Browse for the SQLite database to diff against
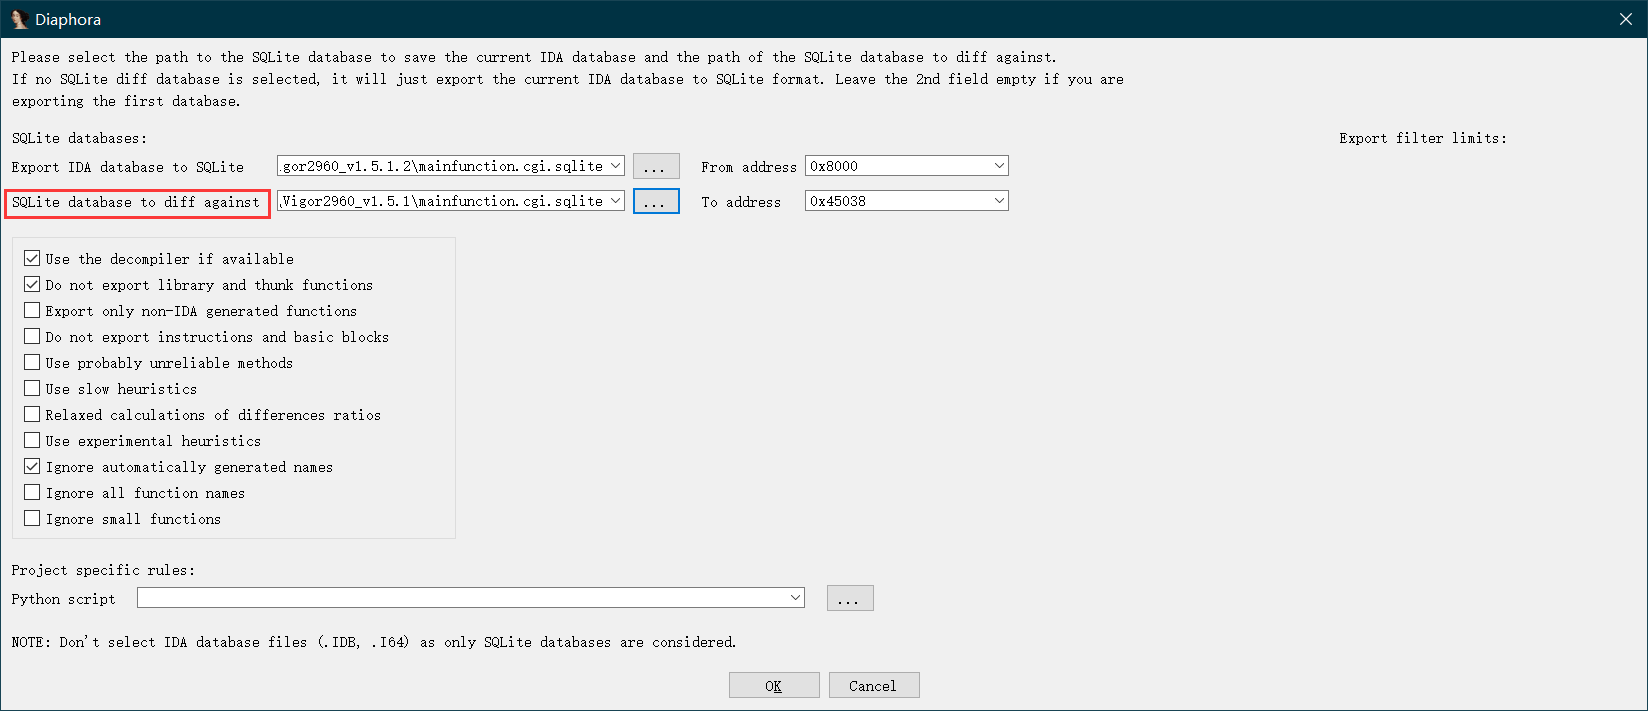The image size is (1648, 711). pyautogui.click(x=656, y=201)
